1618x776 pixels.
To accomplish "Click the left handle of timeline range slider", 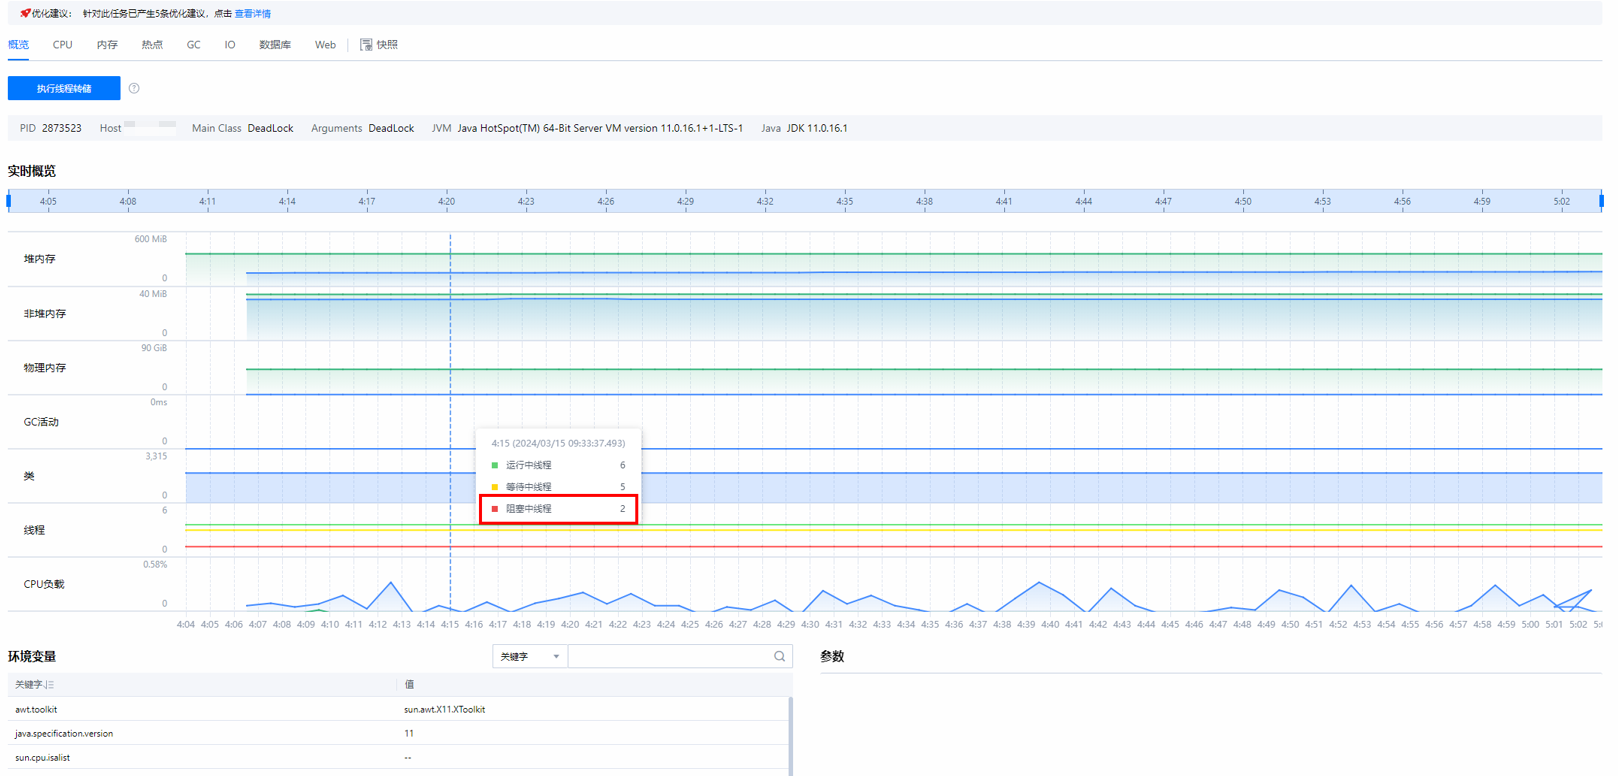I will (x=9, y=201).
